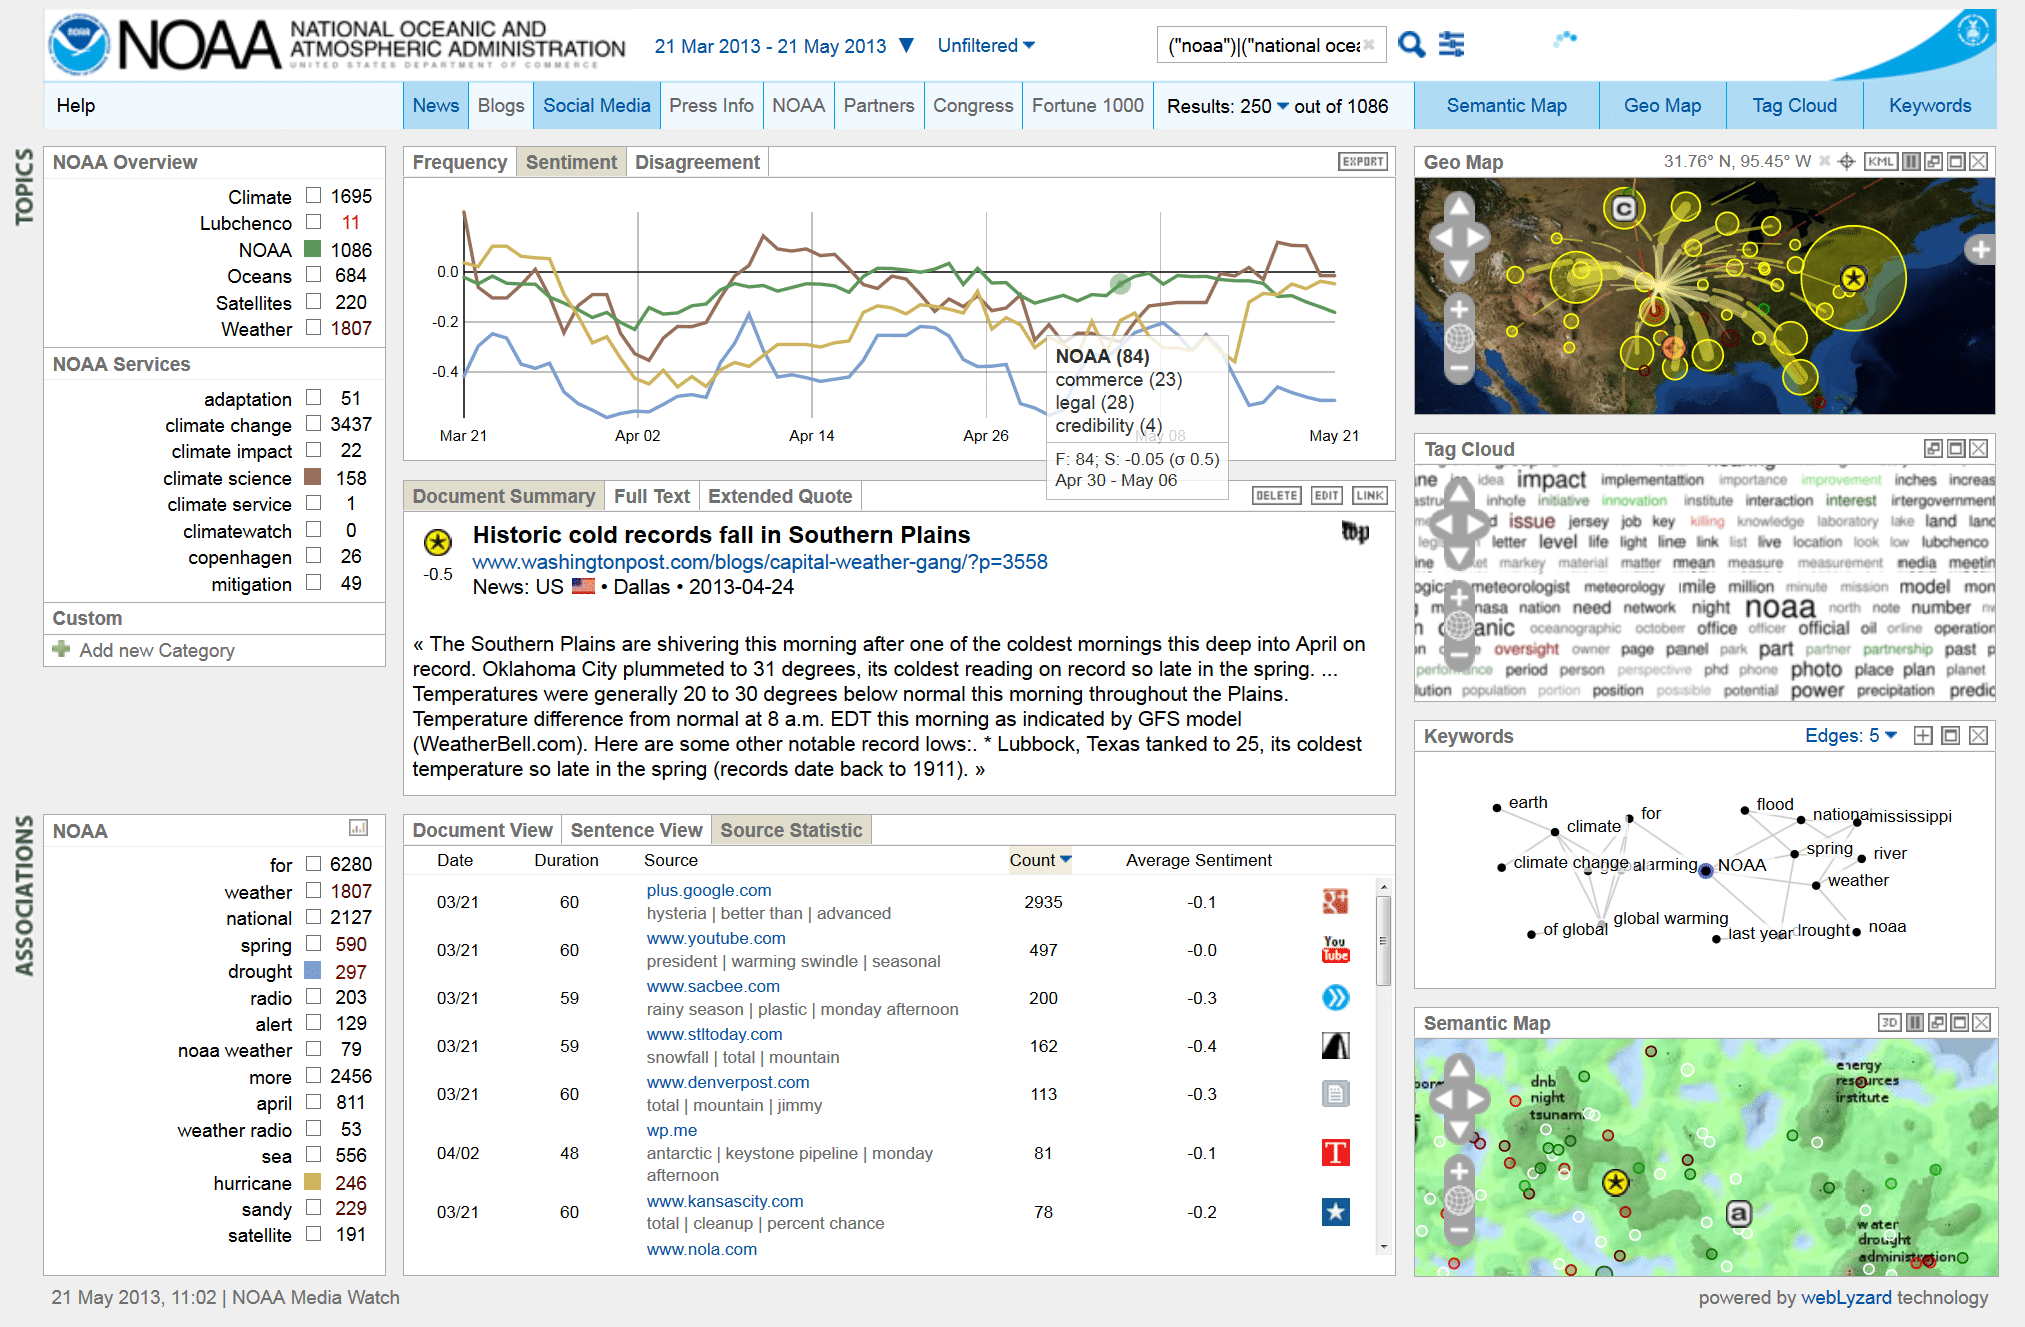Export the sentiment chart data
The height and width of the screenshot is (1327, 2025).
[1363, 161]
